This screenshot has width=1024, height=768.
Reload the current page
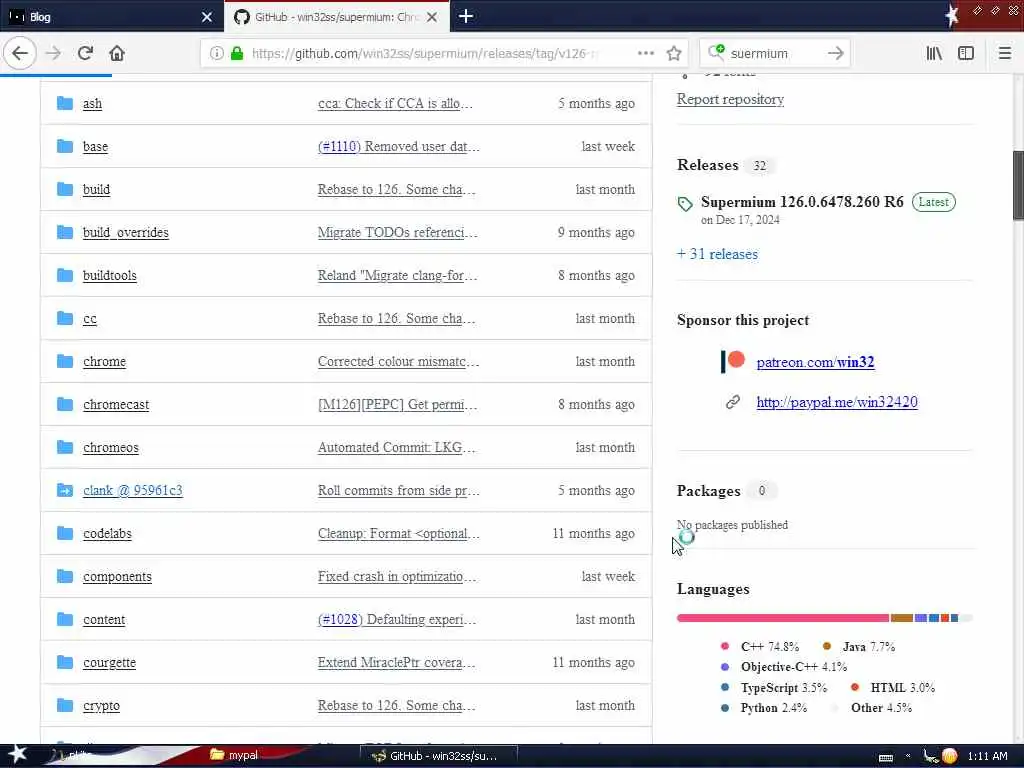point(85,53)
